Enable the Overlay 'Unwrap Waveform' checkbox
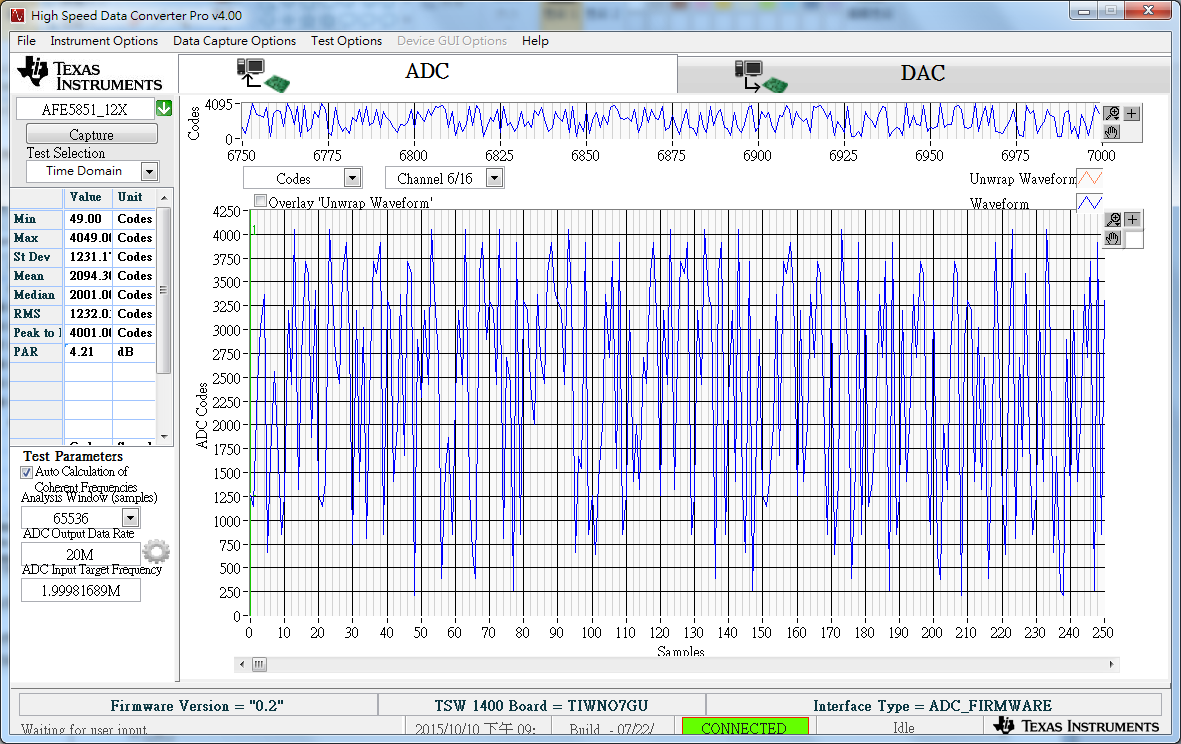The image size is (1181, 744). pos(261,201)
